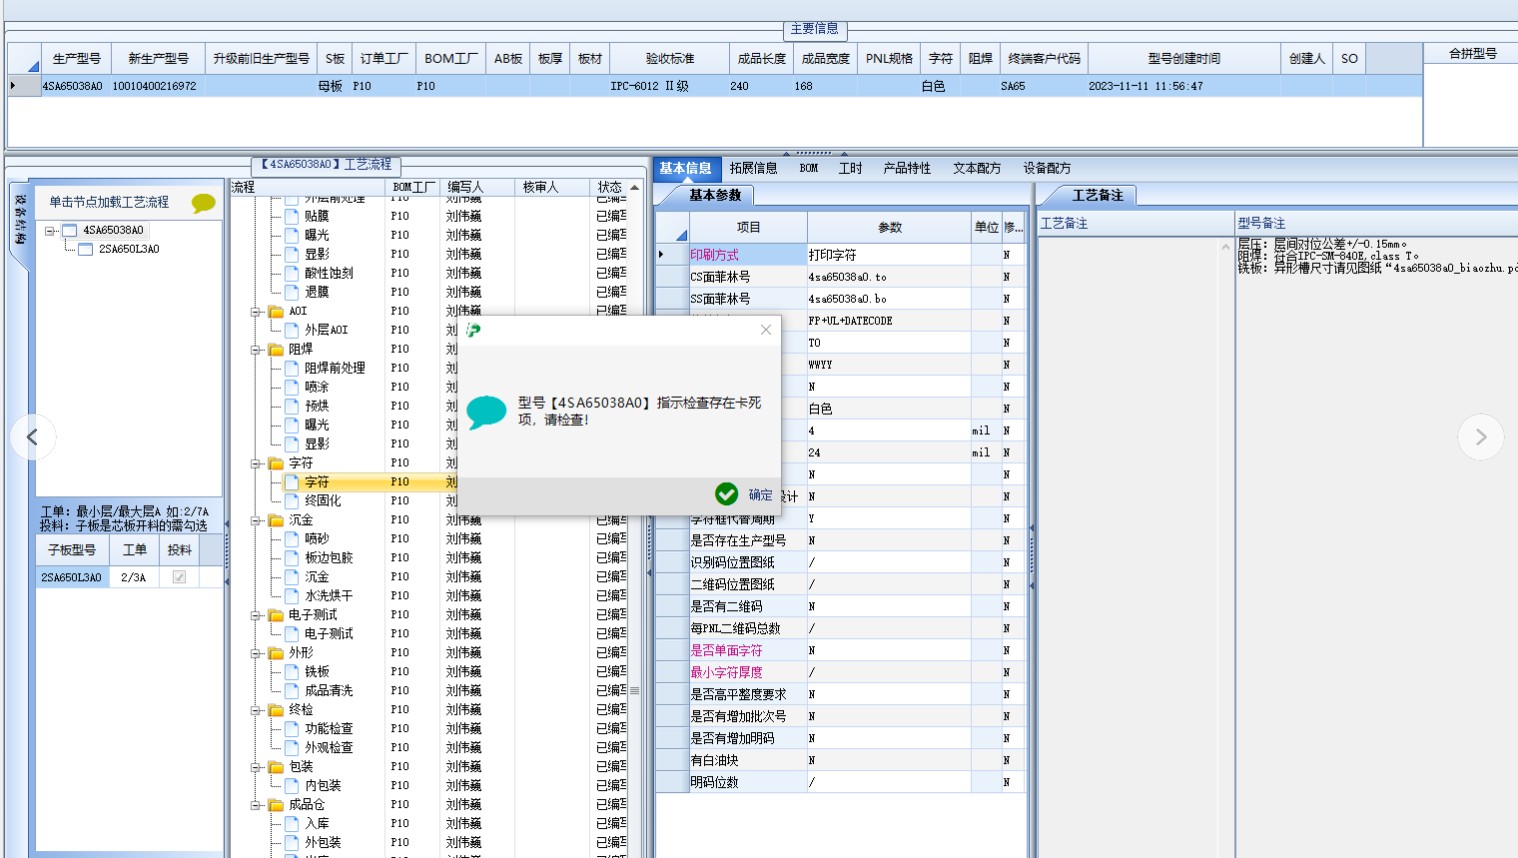Click the teal speech bubble dialog icon
The image size is (1518, 858).
point(487,411)
